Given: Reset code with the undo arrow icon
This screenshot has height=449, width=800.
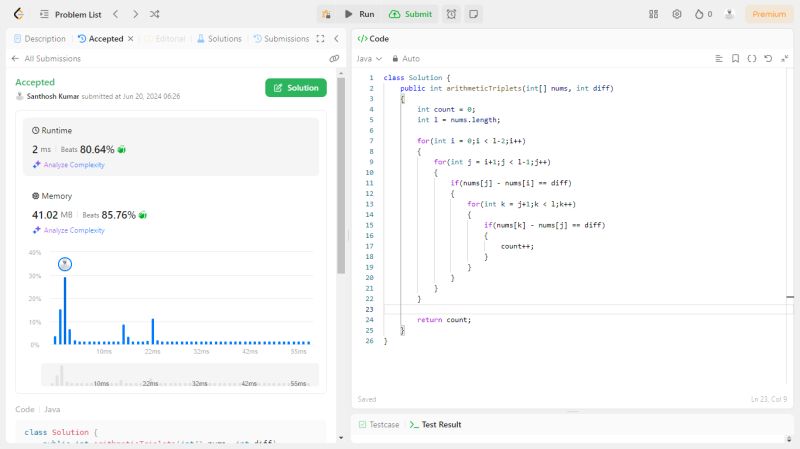Looking at the screenshot, I should [768, 59].
